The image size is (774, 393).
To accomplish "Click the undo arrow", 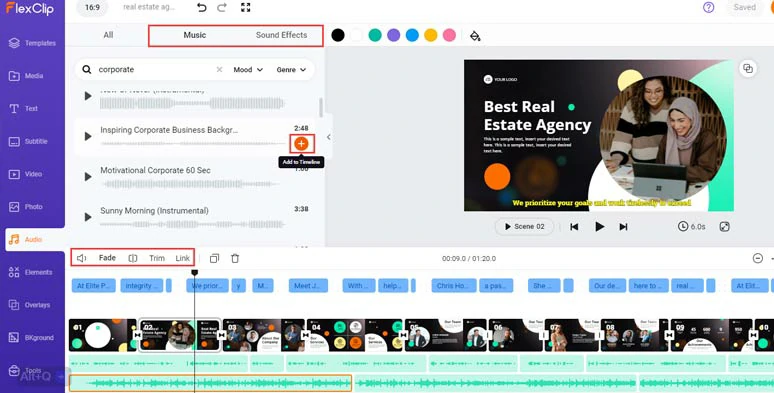I will coord(201,7).
